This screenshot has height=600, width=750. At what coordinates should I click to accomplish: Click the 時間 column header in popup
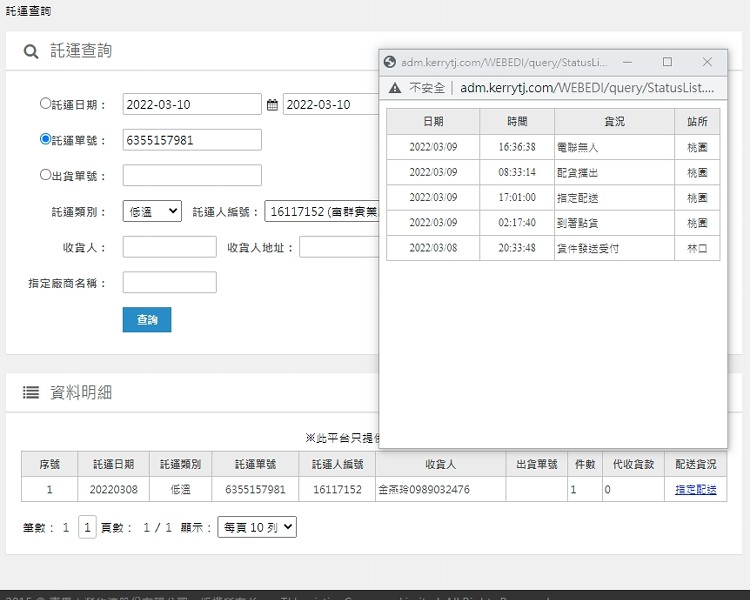pos(517,122)
